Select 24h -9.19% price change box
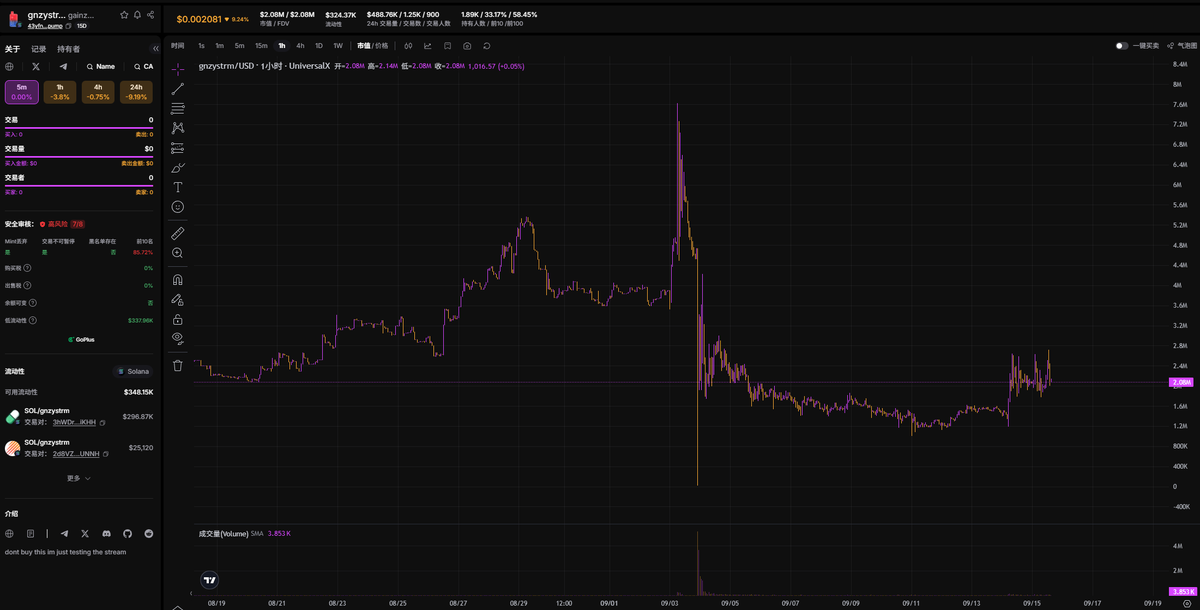Screen dimensions: 1200x610 pyautogui.click(x=136, y=92)
